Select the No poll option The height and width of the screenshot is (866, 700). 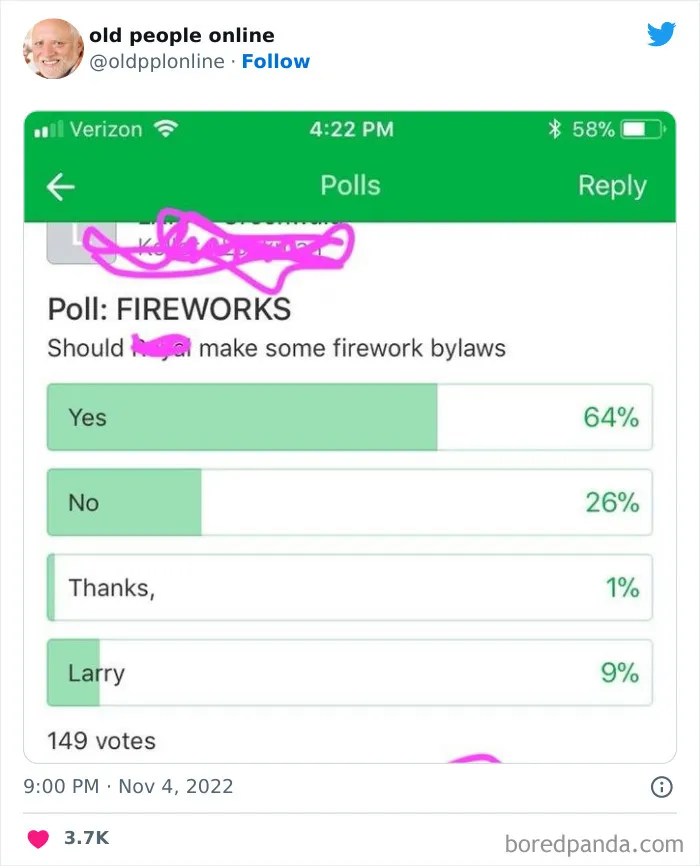[x=350, y=502]
